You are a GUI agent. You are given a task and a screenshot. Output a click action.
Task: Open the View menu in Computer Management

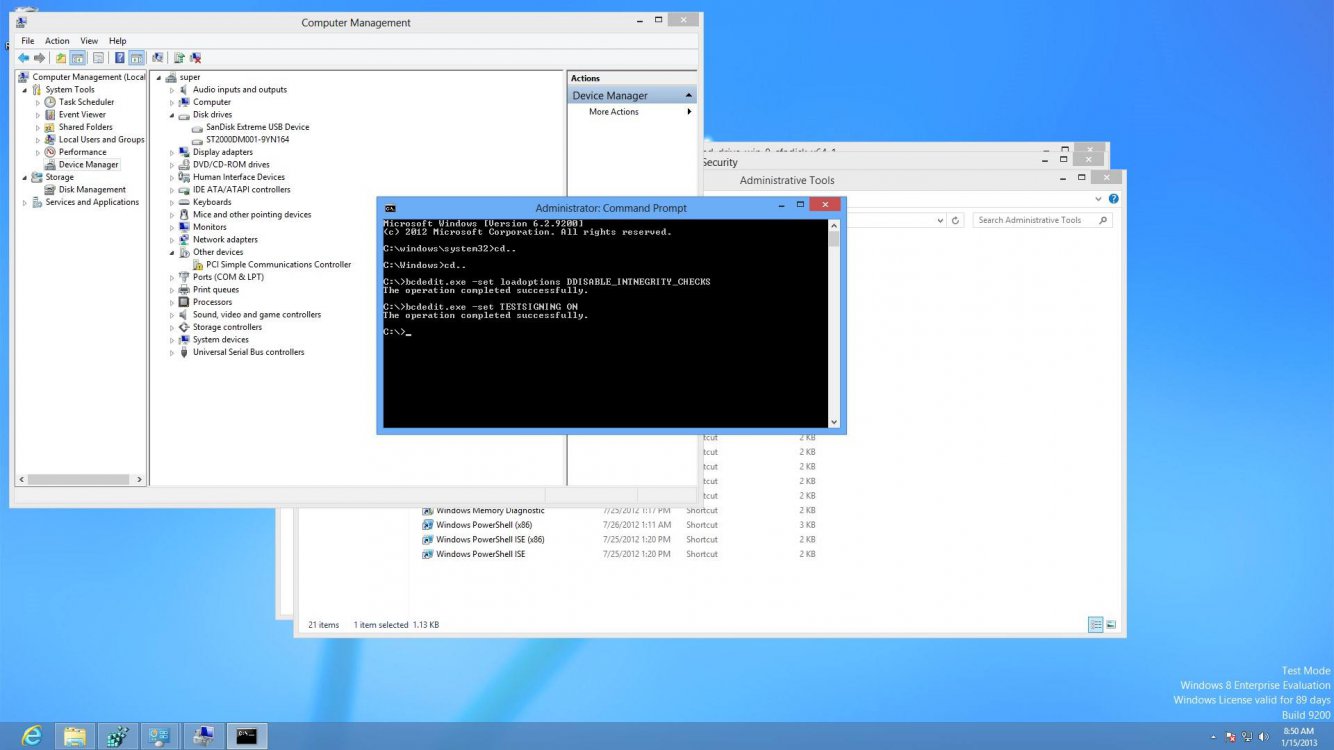click(89, 41)
